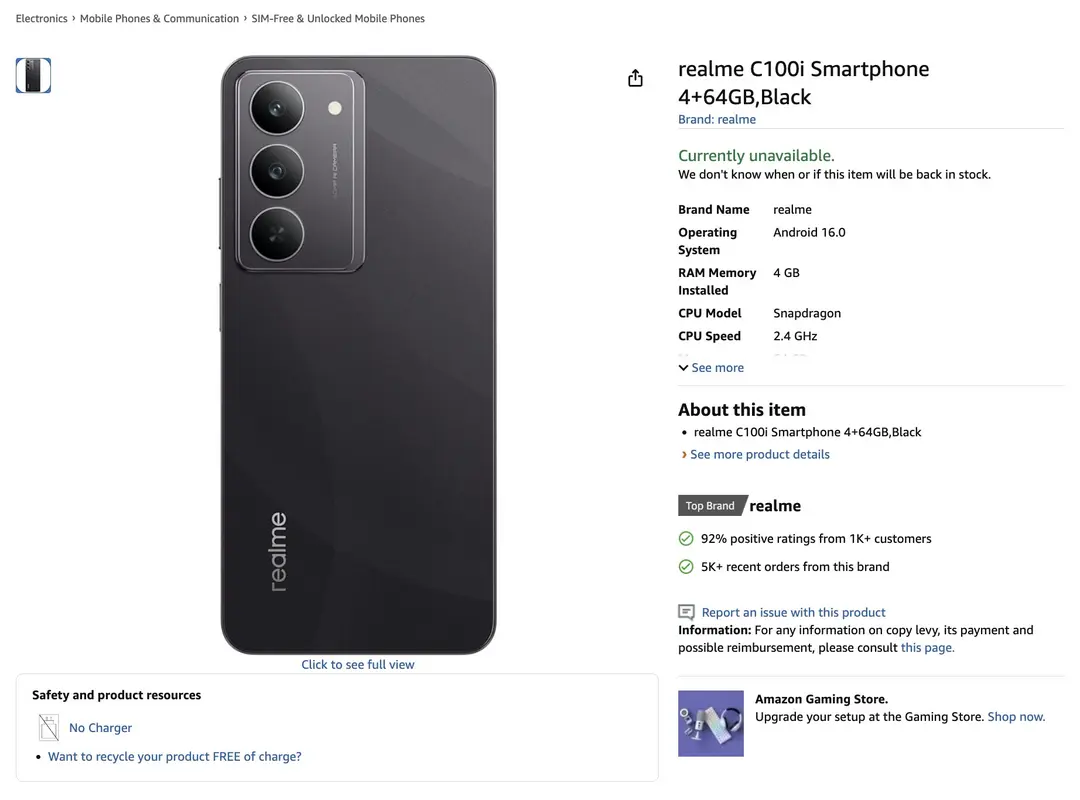
Task: Open the Shop now link
Action: pyautogui.click(x=1015, y=716)
